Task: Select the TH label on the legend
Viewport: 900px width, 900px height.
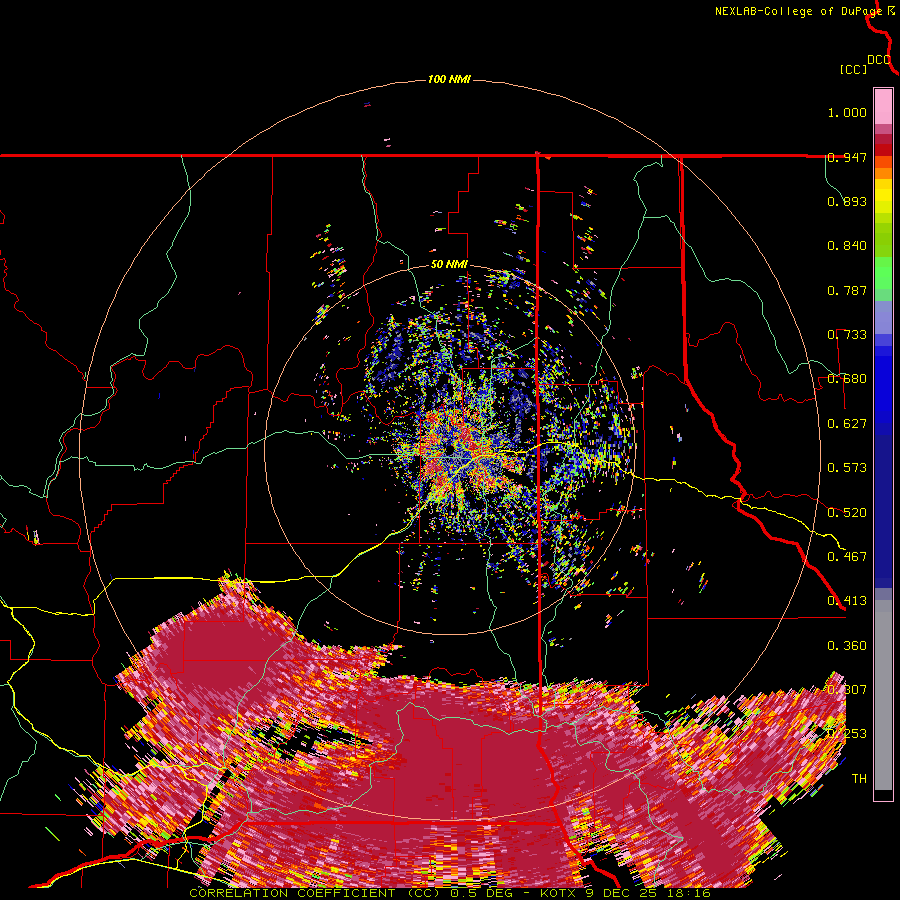Action: click(x=859, y=779)
